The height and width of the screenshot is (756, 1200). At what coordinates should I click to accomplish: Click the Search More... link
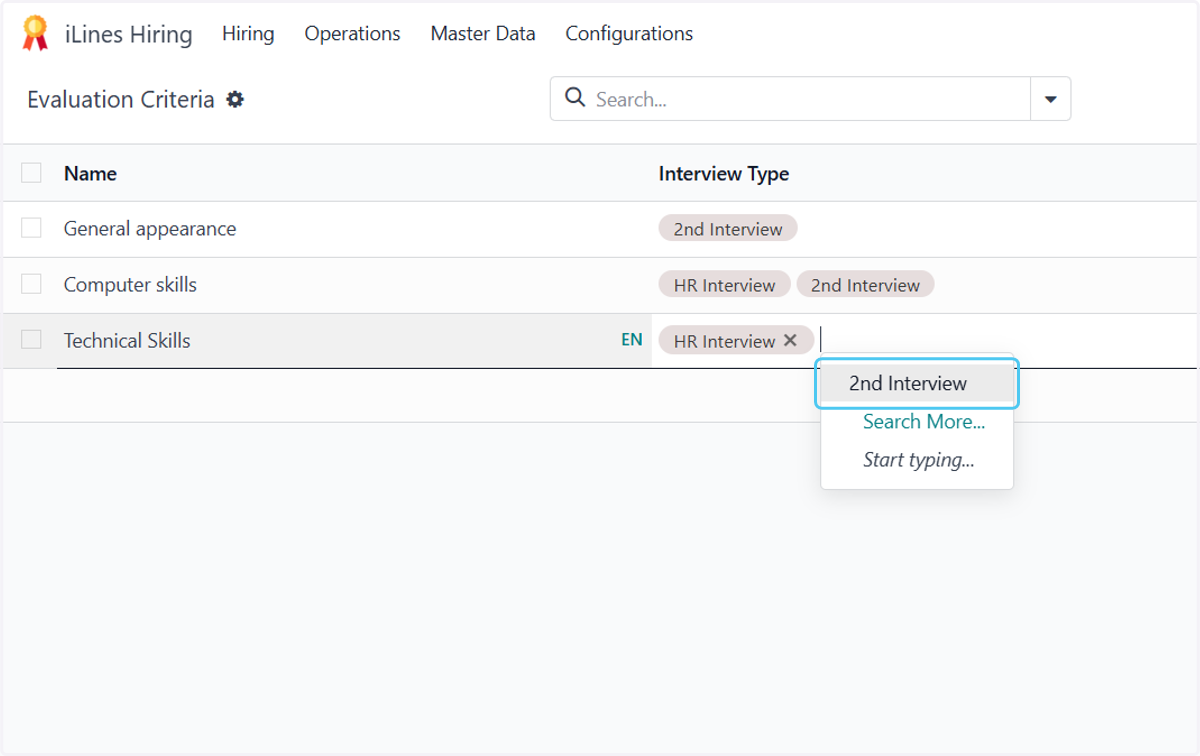point(924,422)
